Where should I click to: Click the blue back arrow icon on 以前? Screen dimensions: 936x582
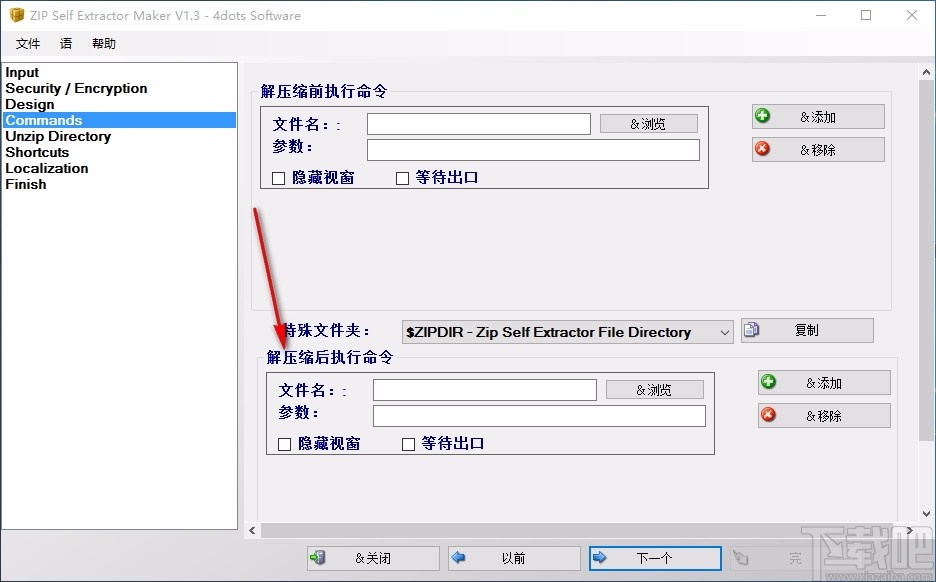tap(459, 558)
